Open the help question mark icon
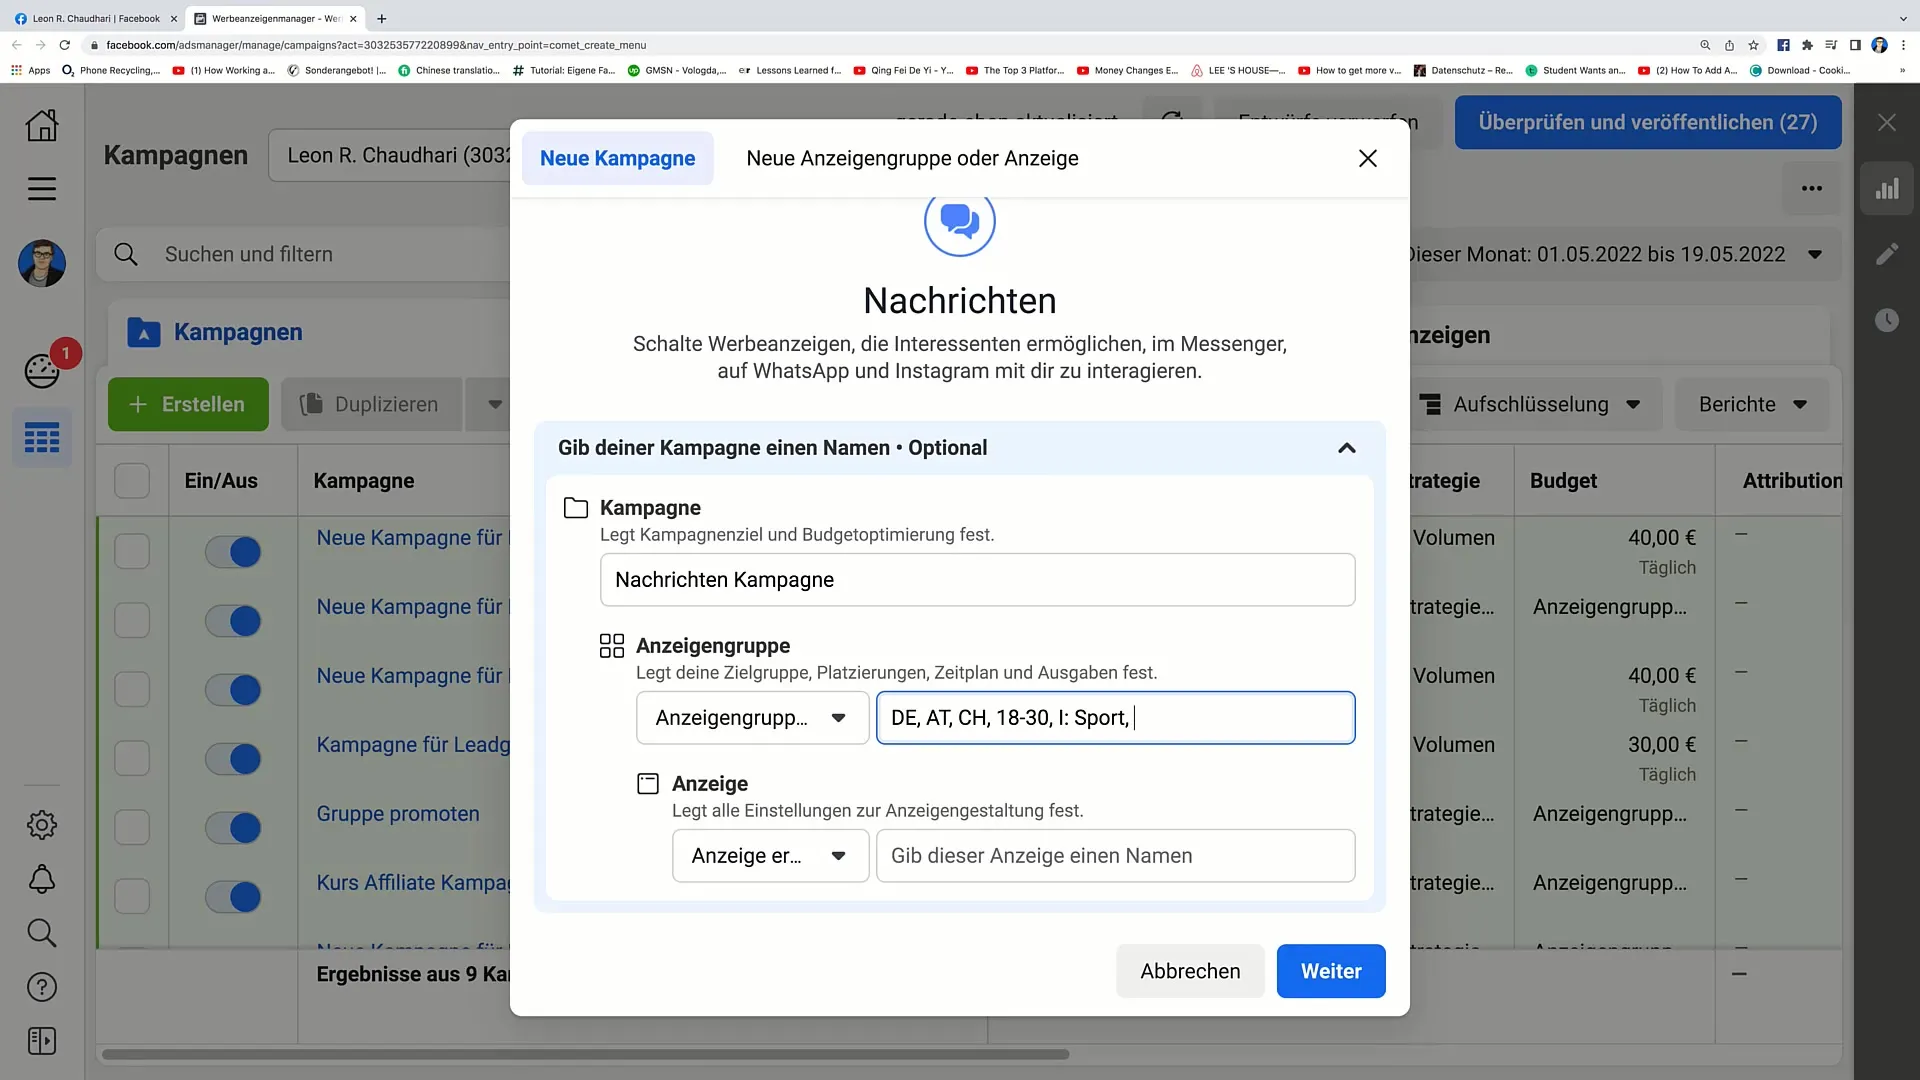Viewport: 1920px width, 1080px height. point(42,987)
